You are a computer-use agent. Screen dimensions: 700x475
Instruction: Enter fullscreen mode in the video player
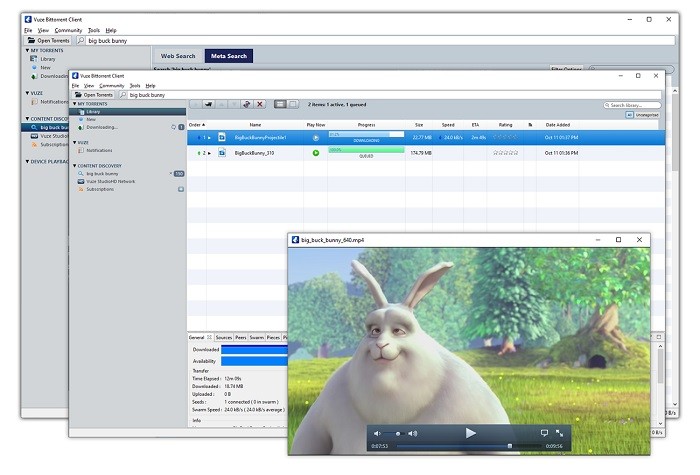click(x=559, y=433)
